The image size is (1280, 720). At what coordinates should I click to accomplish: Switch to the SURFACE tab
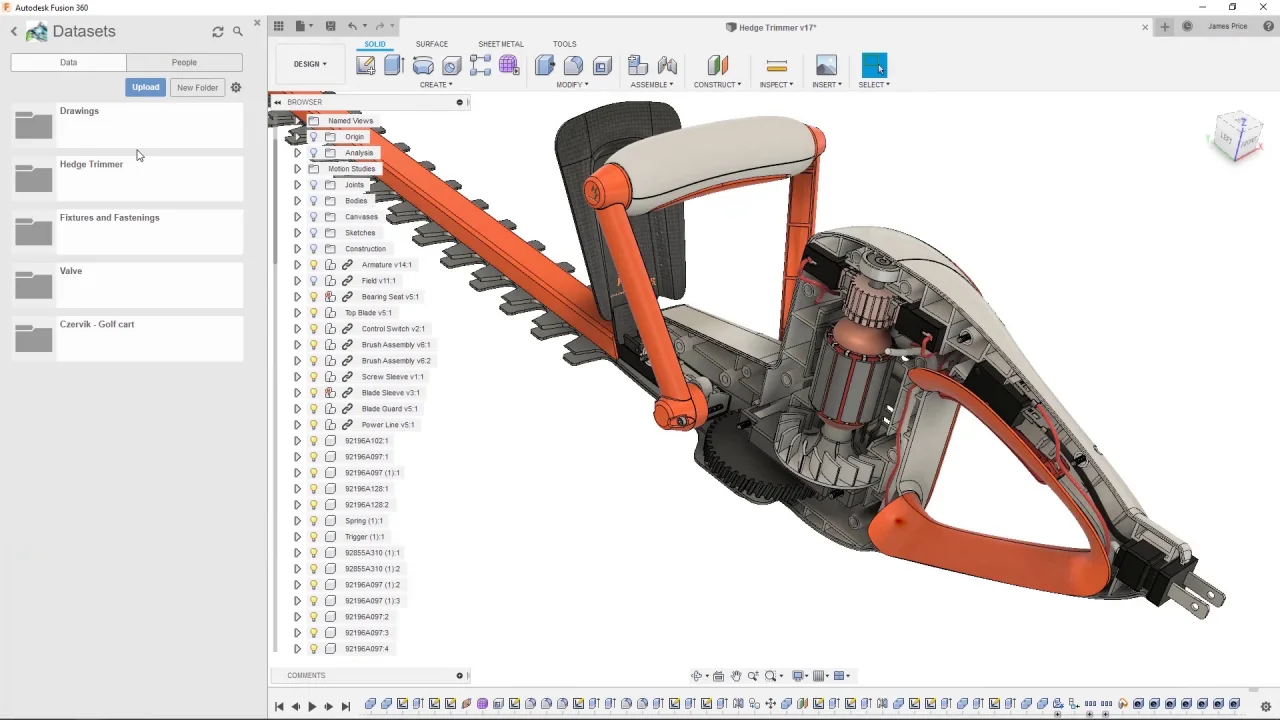(x=432, y=44)
